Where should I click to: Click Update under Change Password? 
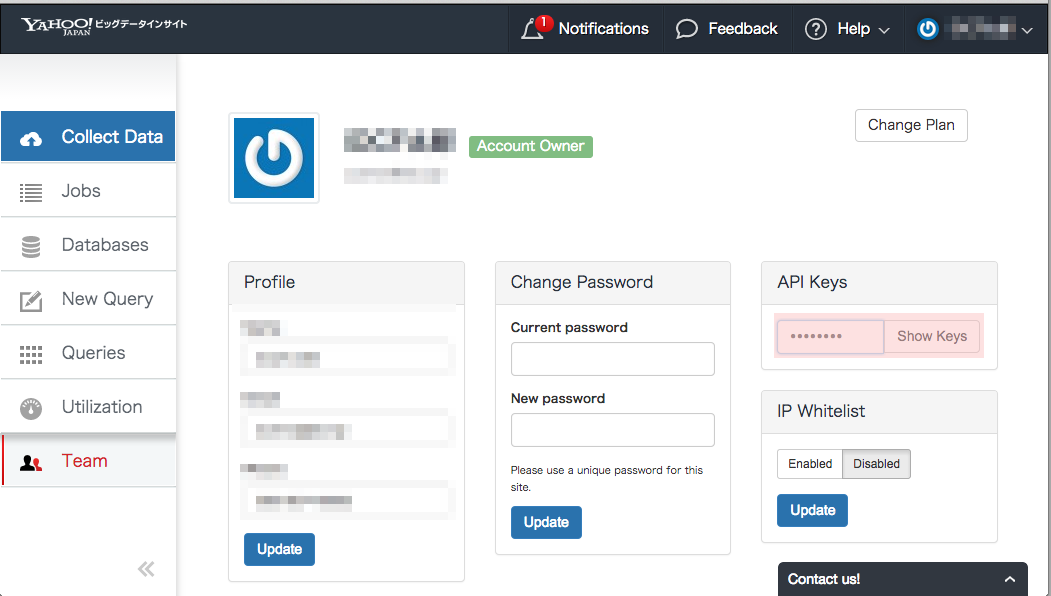point(546,522)
